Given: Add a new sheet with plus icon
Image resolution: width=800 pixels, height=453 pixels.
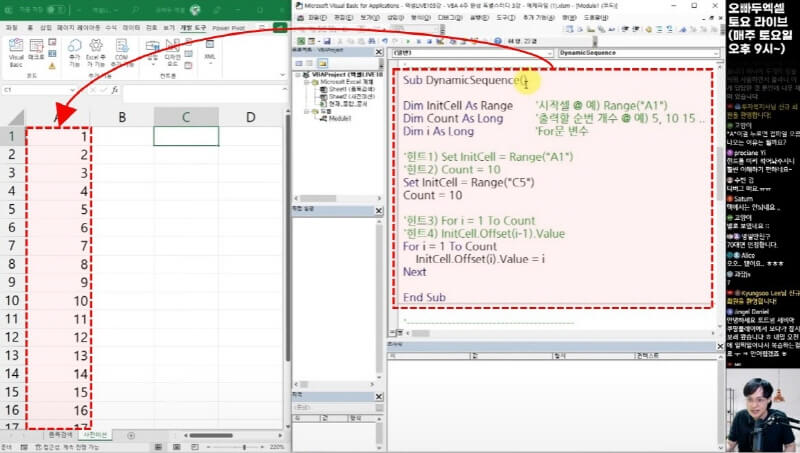Looking at the screenshot, I should click(131, 435).
